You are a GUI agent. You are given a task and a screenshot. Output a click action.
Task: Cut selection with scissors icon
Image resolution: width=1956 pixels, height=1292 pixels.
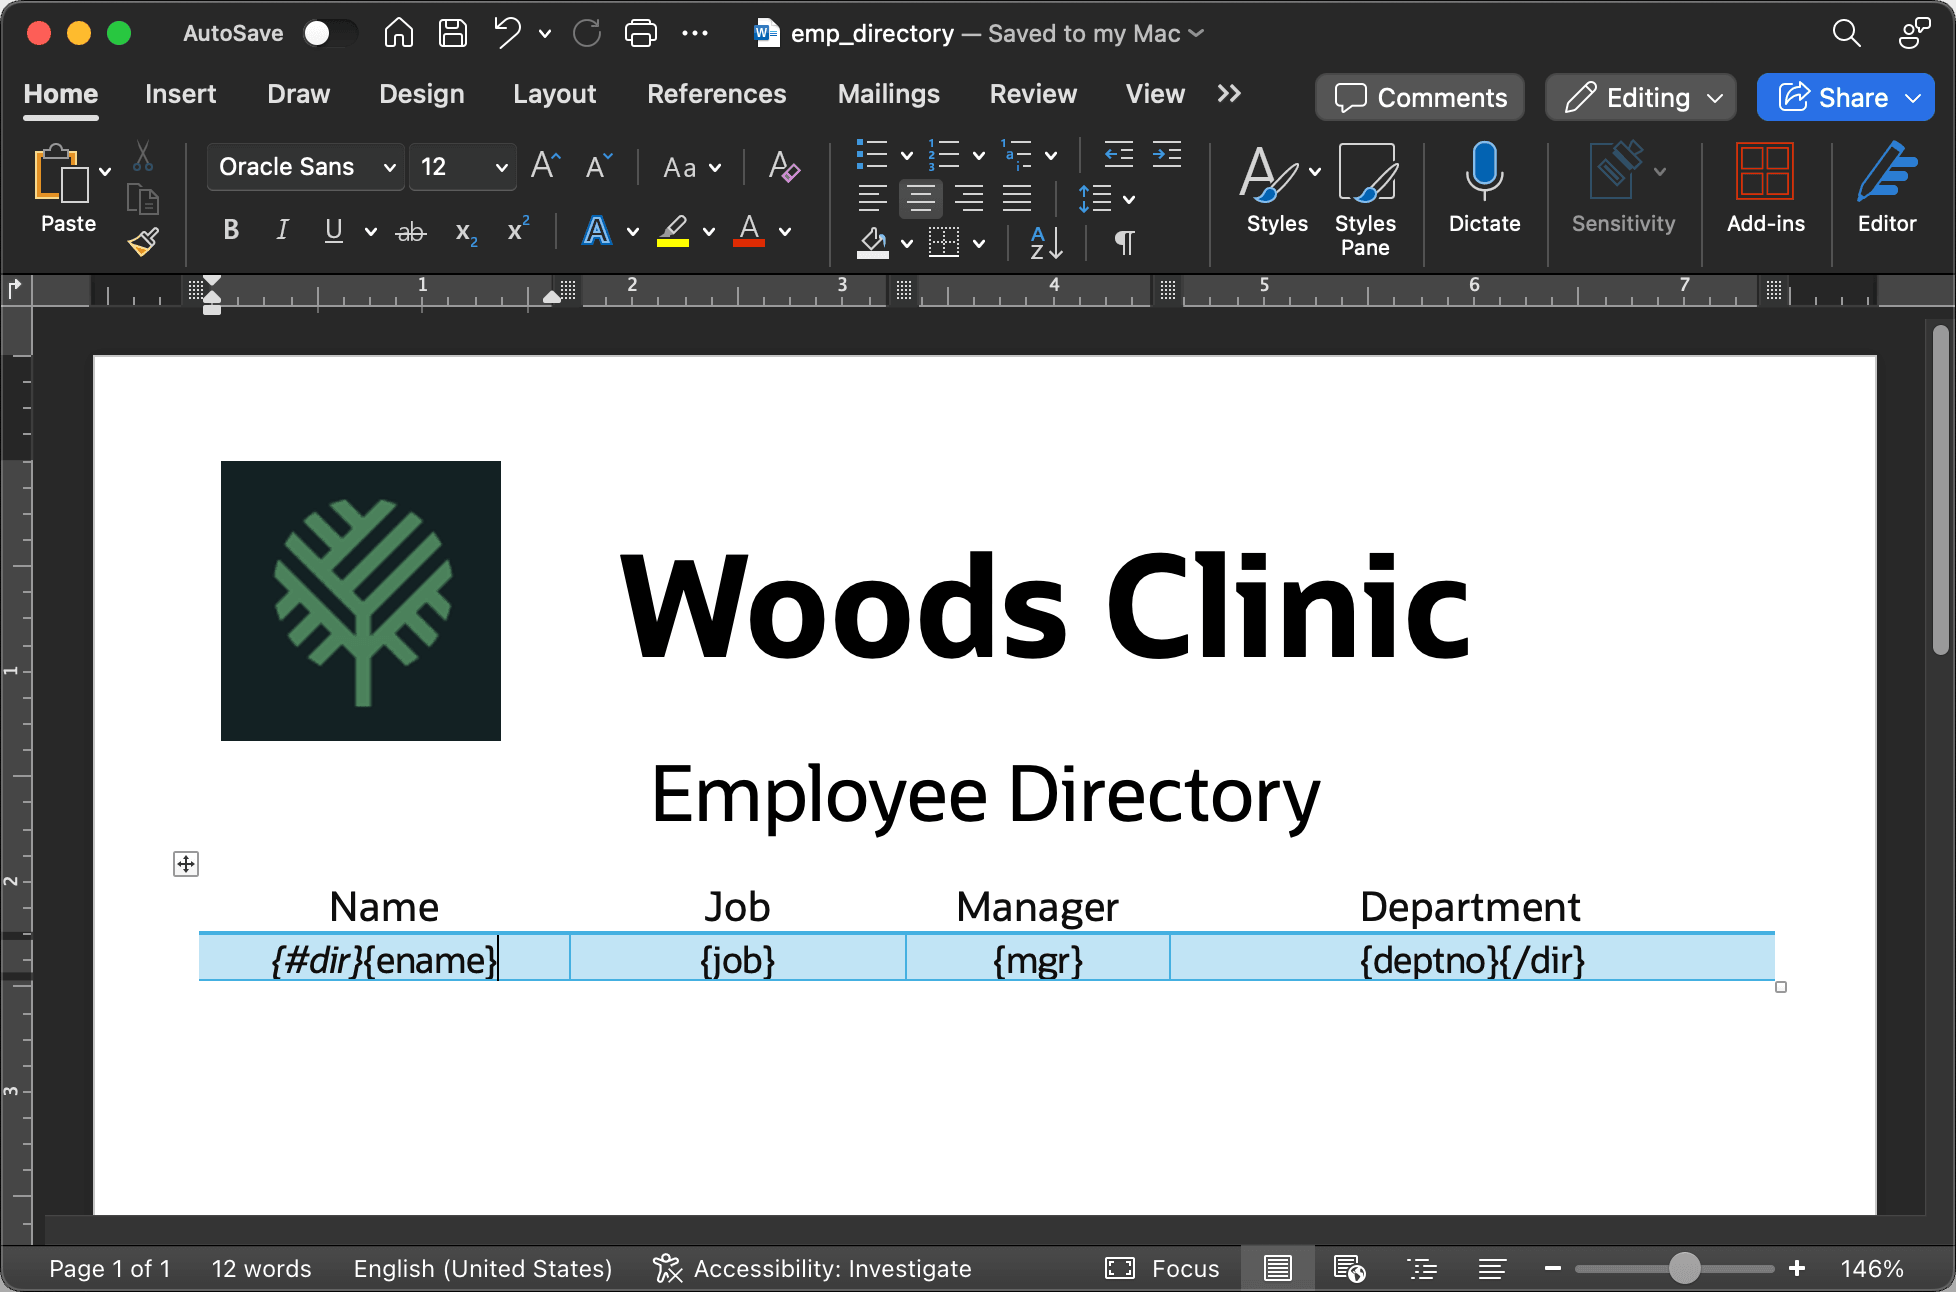point(143,155)
